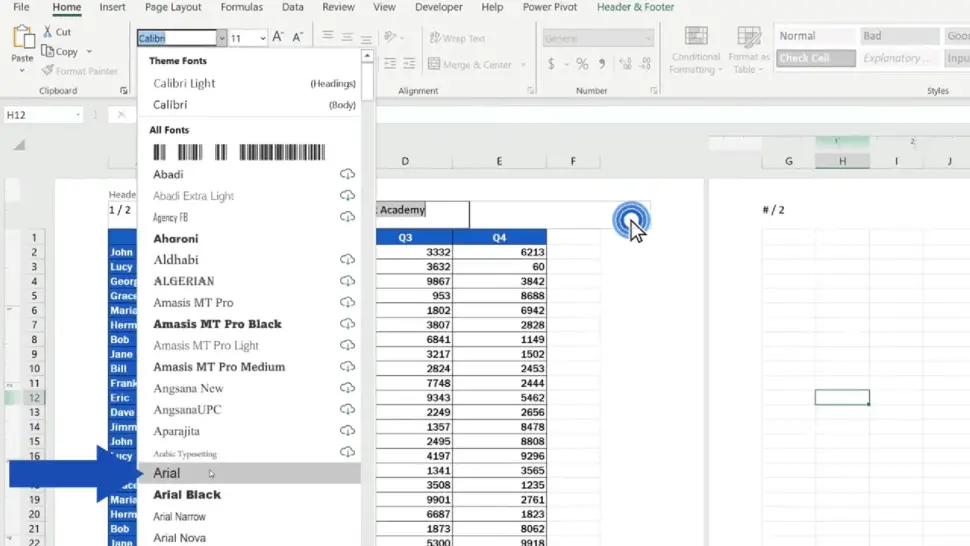
Task: Open the File tab
Action: tap(21, 7)
